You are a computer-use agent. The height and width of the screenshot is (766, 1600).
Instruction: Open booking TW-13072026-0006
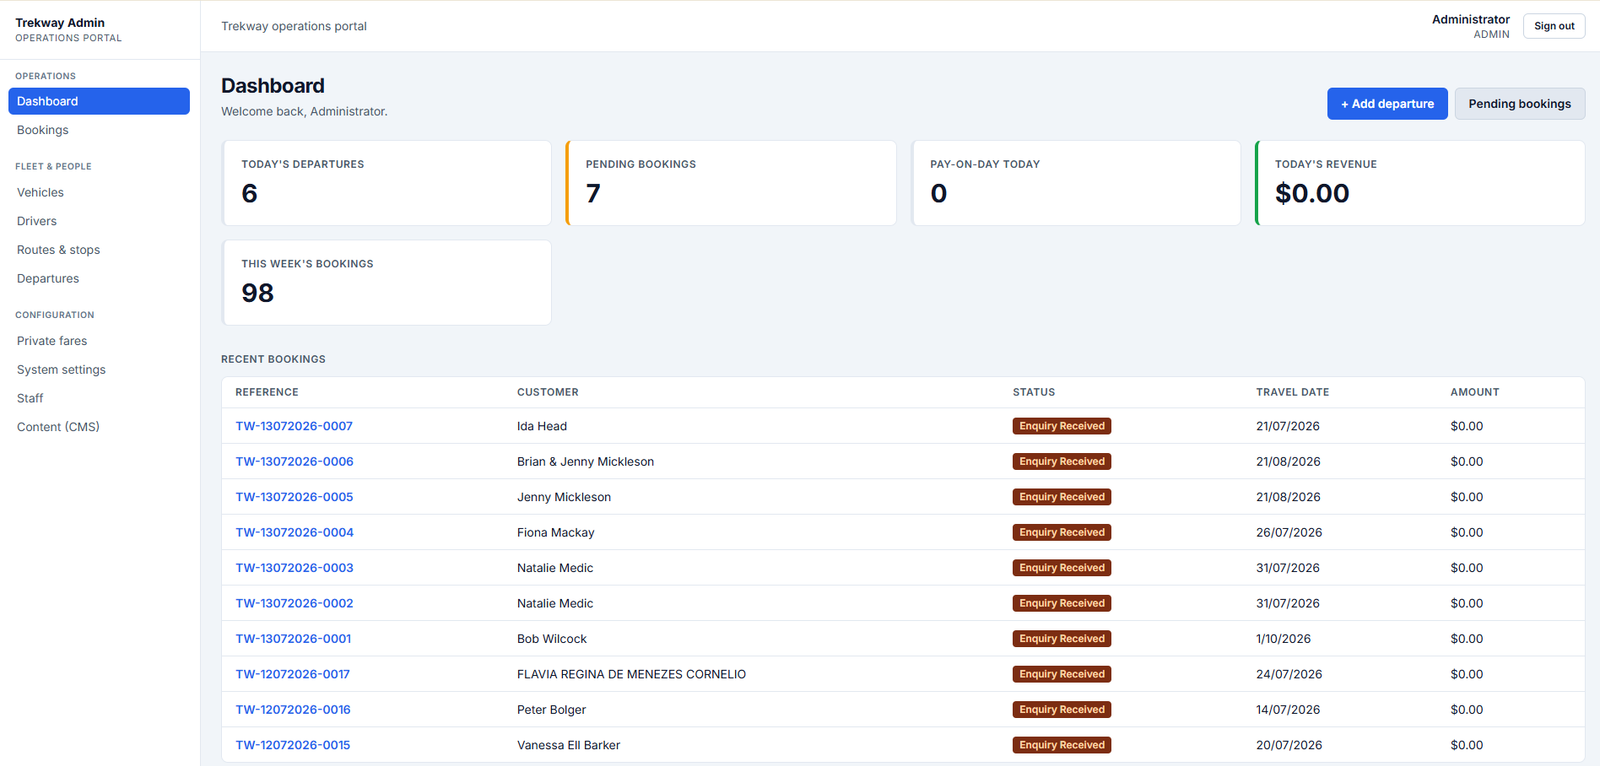tap(294, 462)
